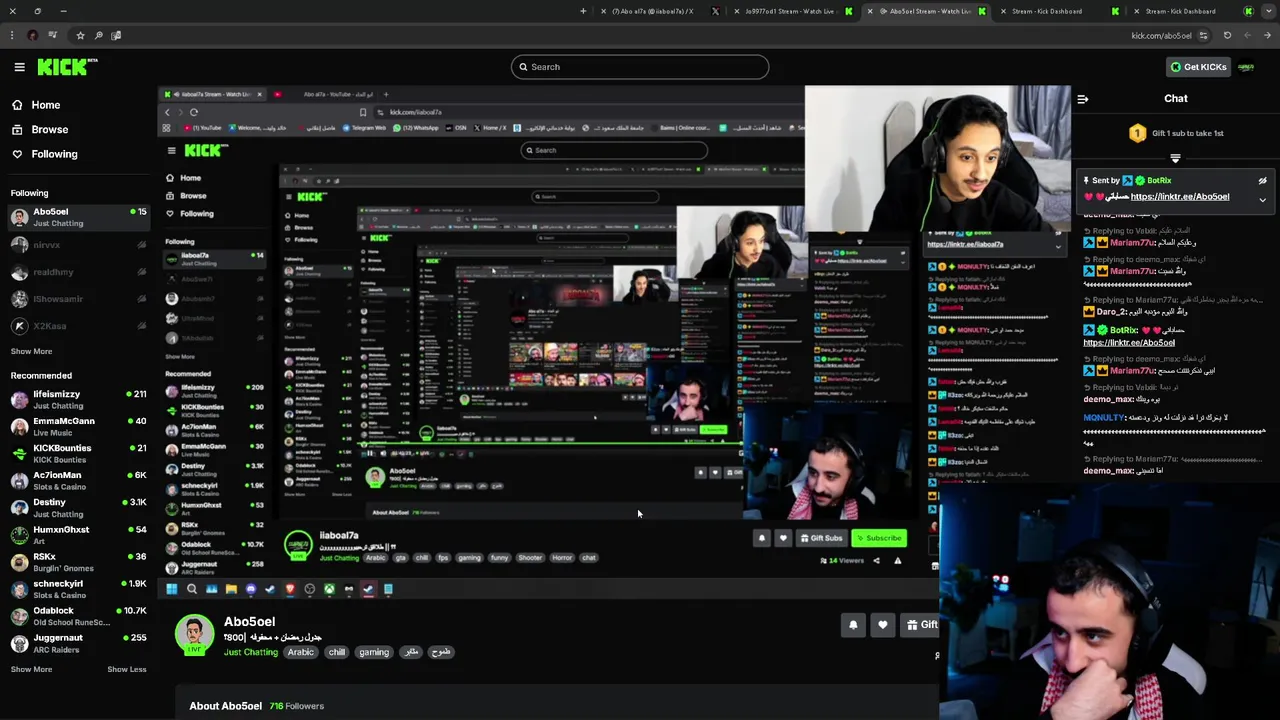Click Daro_2 username in chat
Screen dimensions: 1280x720
(1112, 312)
